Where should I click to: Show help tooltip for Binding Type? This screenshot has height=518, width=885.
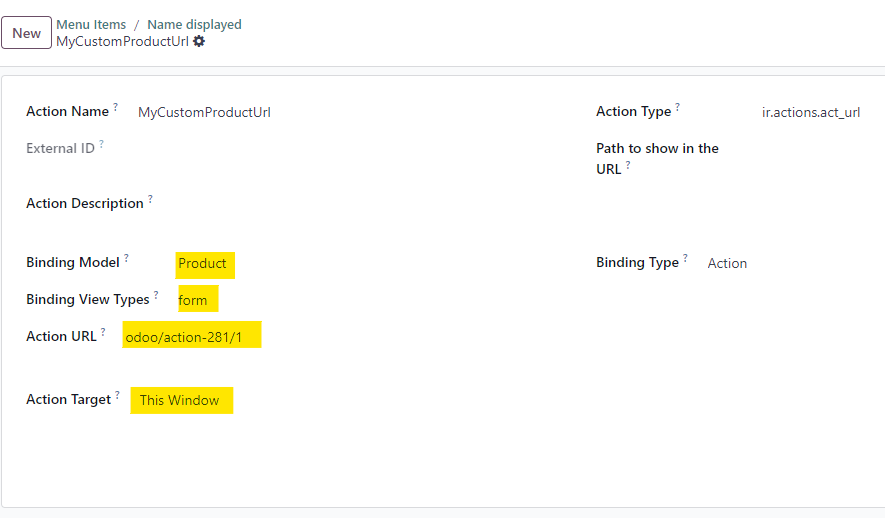685,257
